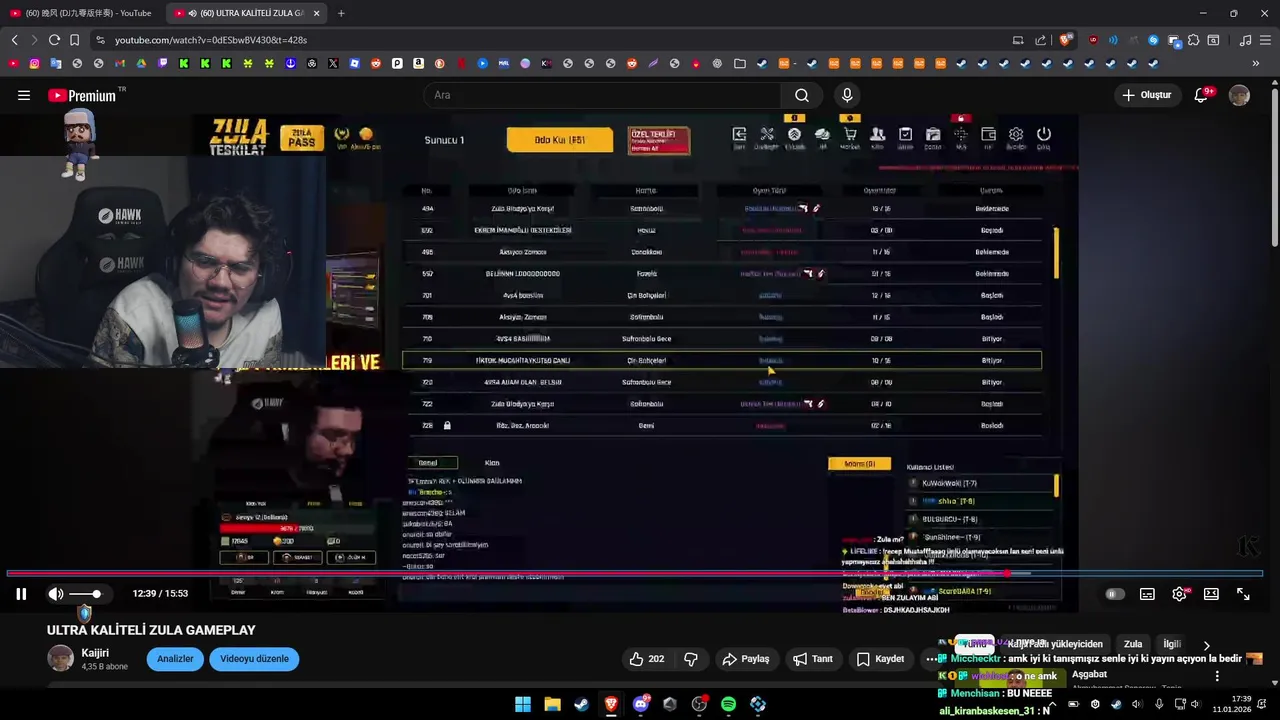Enter fullscreen with the player corner icon
The image size is (1280, 720).
[x=1243, y=594]
